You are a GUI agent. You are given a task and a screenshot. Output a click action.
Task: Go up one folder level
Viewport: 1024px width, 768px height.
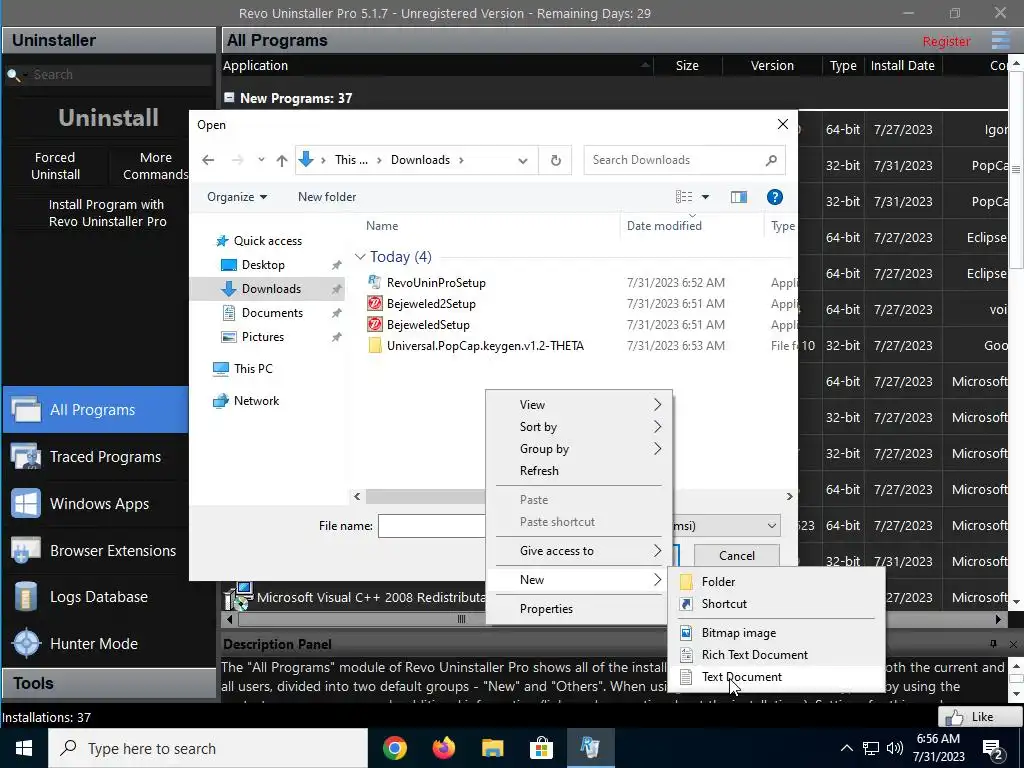(x=281, y=160)
